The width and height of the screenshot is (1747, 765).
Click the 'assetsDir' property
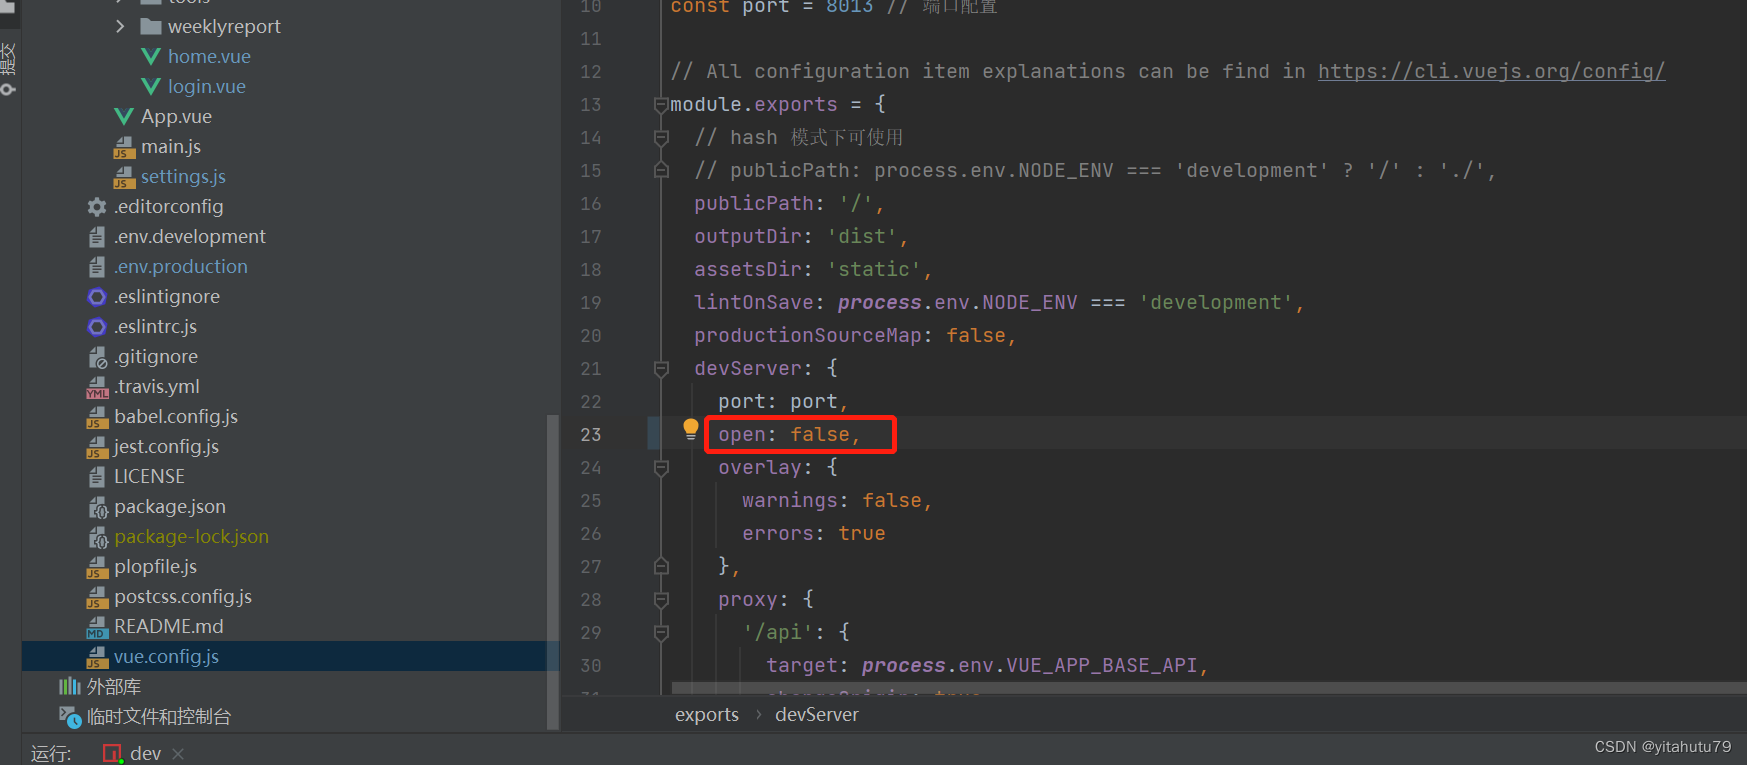click(748, 269)
